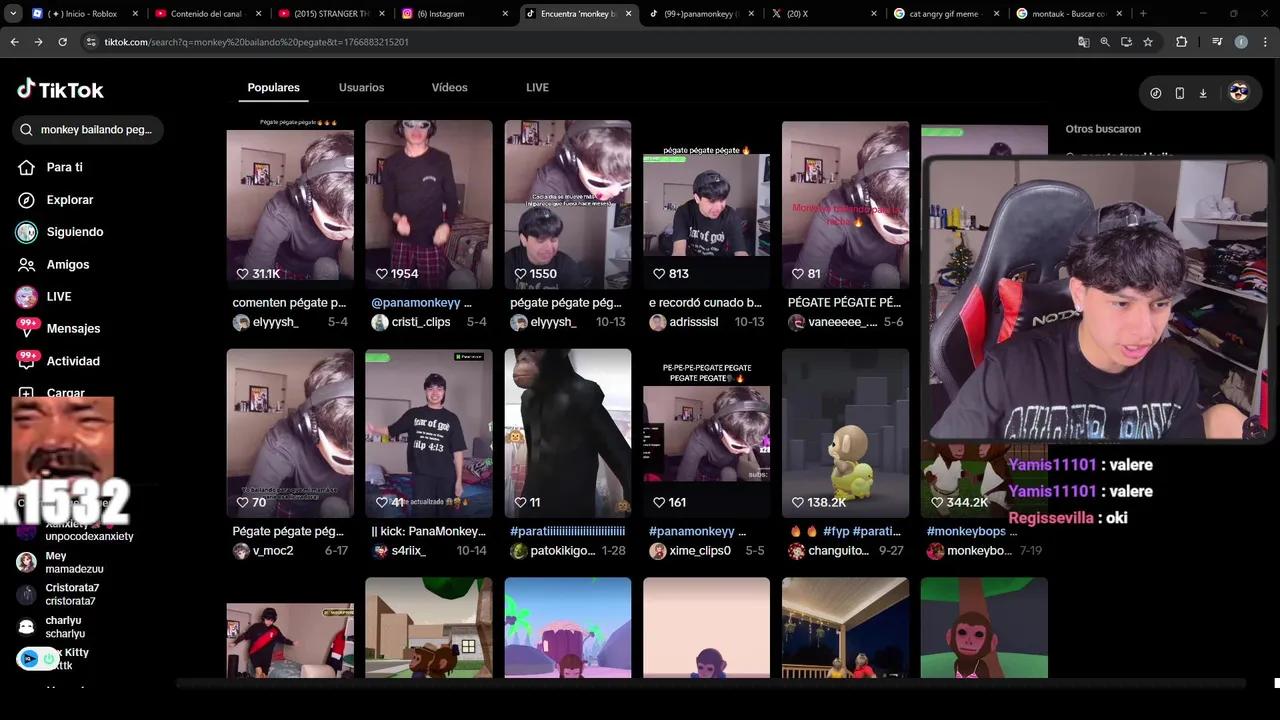Viewport: 1280px width, 720px height.
Task: Open the profile avatar in top-right
Action: point(1239,92)
